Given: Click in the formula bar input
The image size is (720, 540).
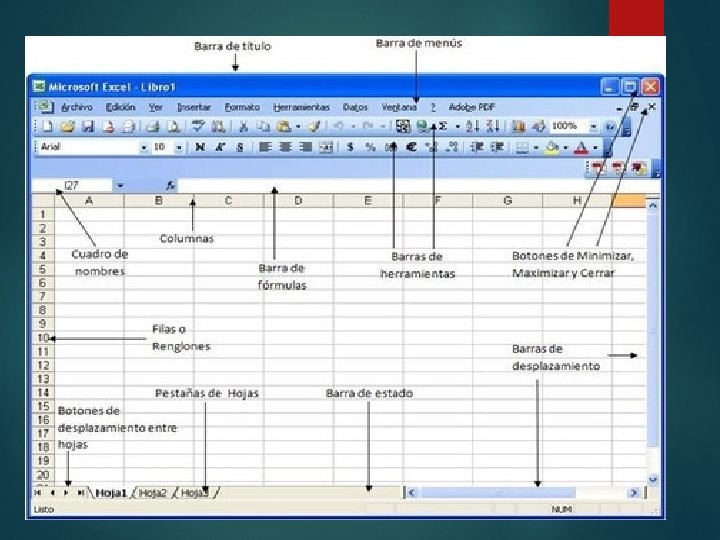Looking at the screenshot, I should (x=418, y=186).
